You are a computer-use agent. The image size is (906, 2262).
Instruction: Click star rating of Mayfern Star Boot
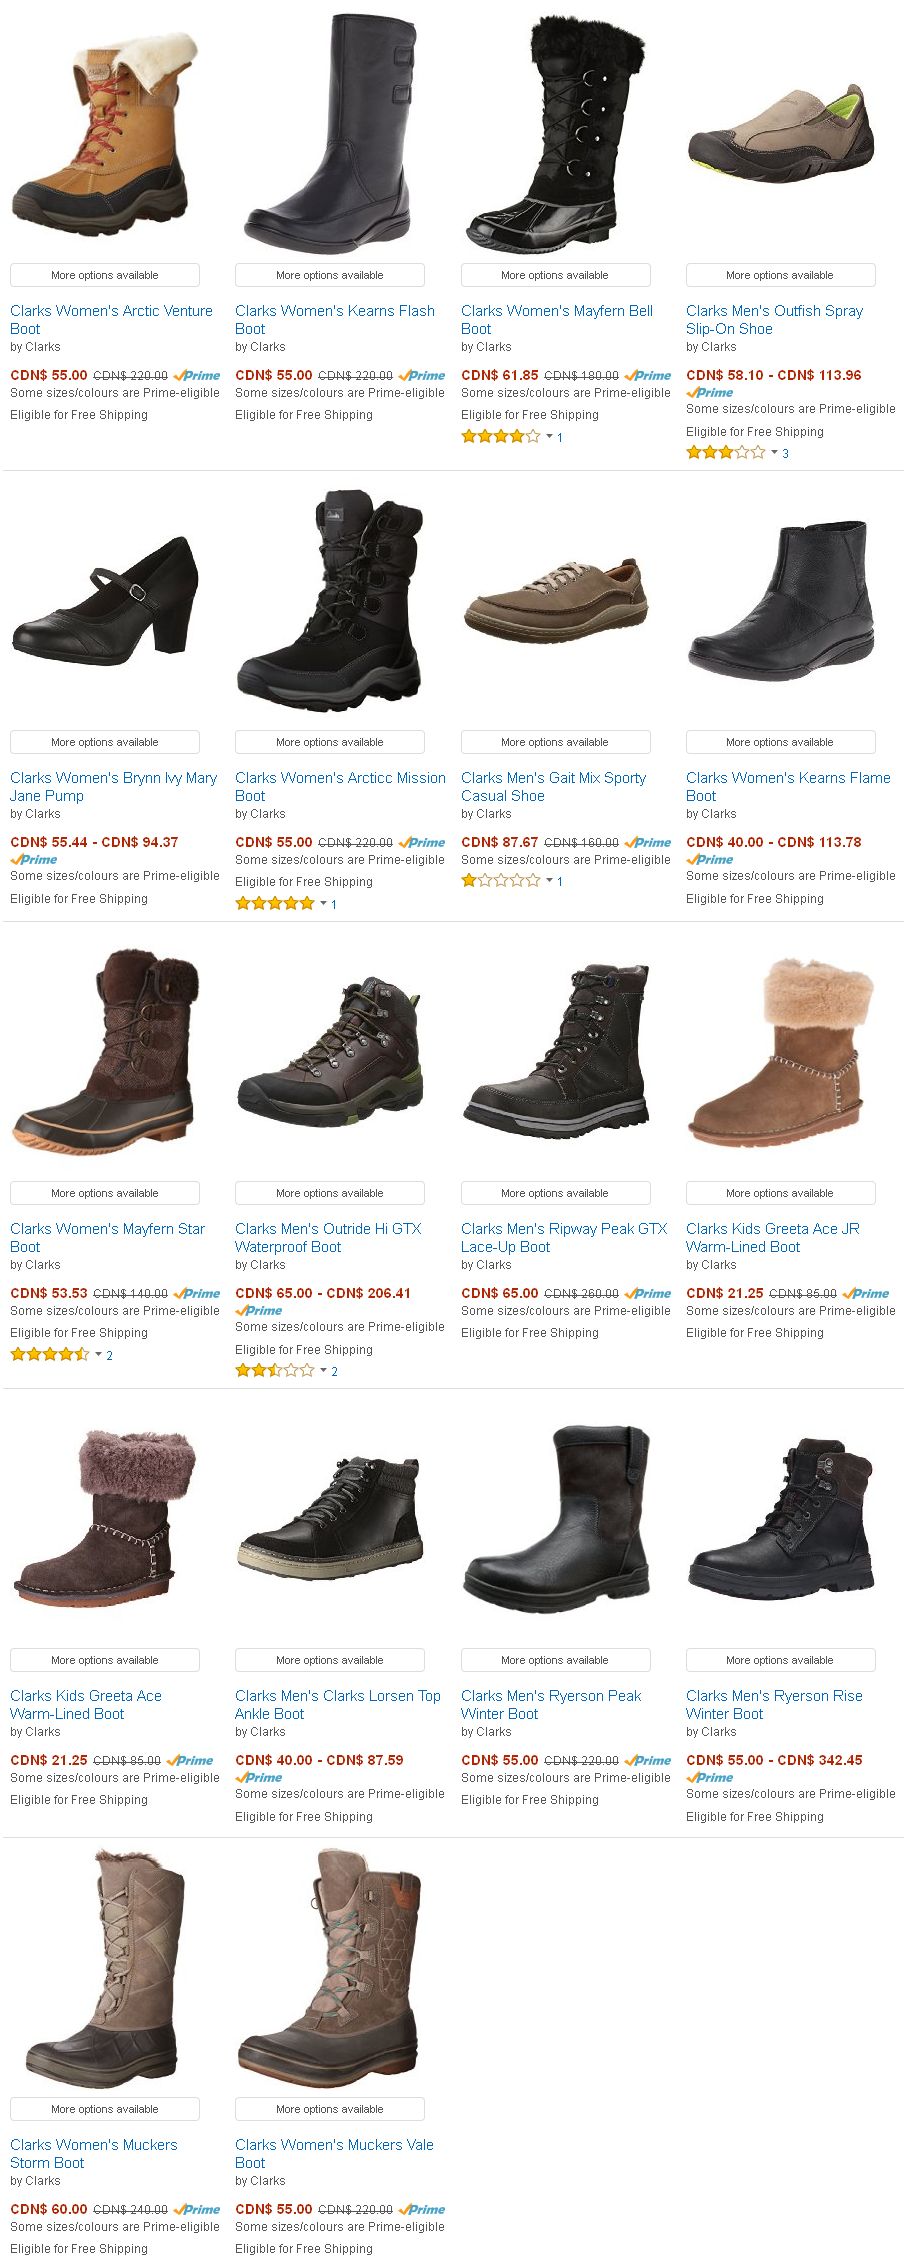pyautogui.click(x=50, y=1355)
